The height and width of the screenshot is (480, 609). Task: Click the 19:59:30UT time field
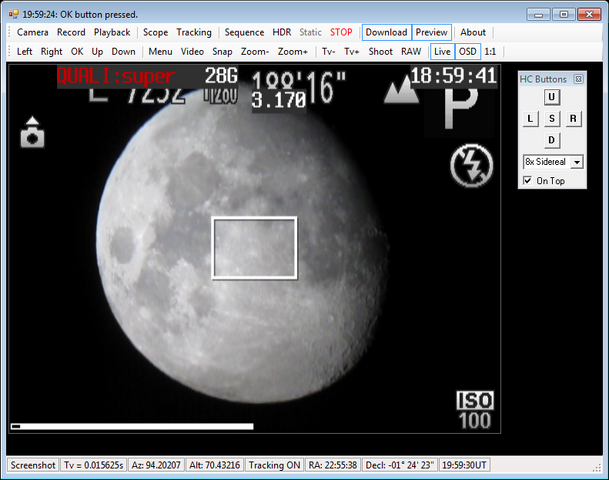pyautogui.click(x=464, y=465)
